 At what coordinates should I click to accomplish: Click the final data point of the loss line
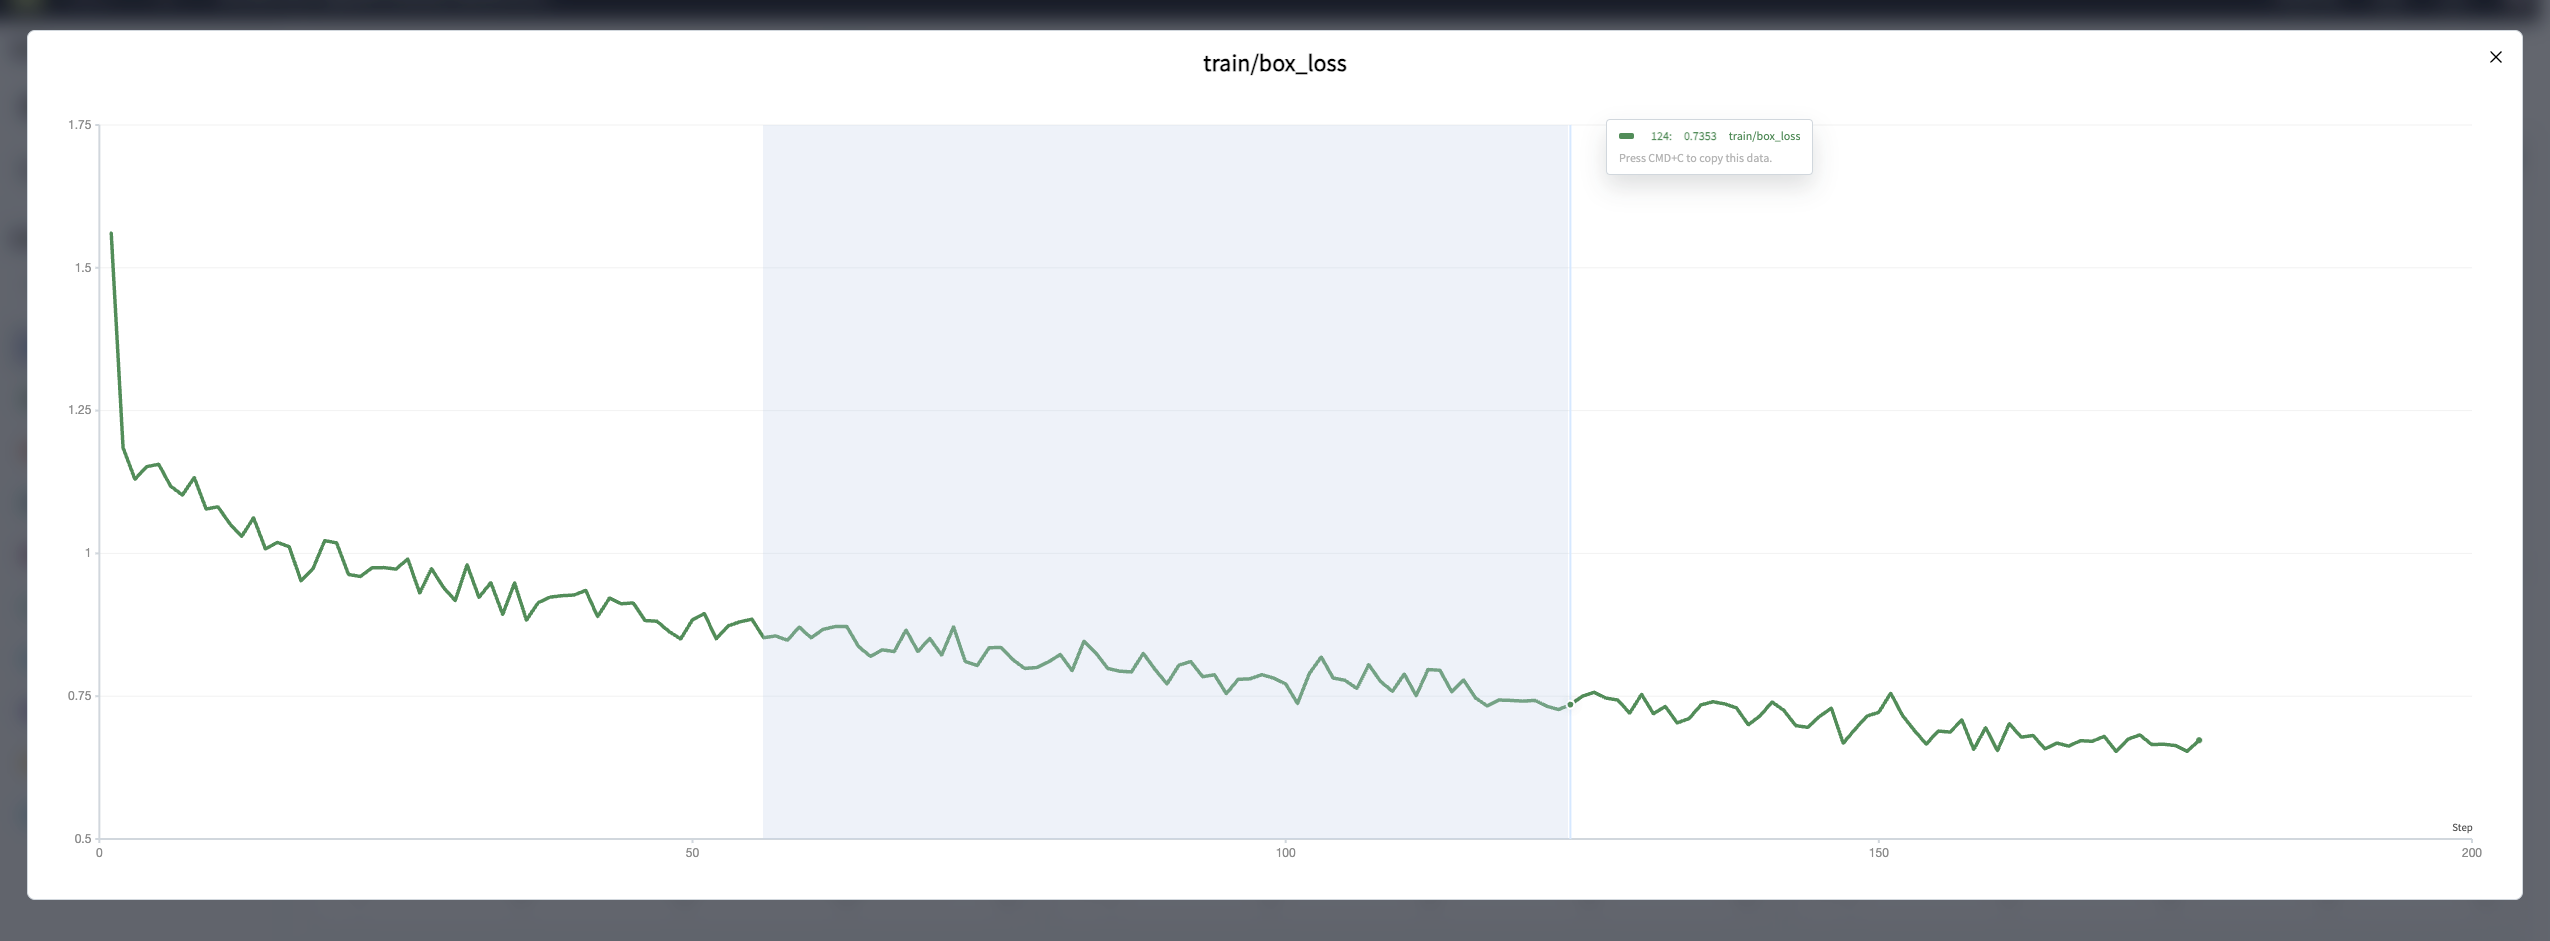[2198, 740]
